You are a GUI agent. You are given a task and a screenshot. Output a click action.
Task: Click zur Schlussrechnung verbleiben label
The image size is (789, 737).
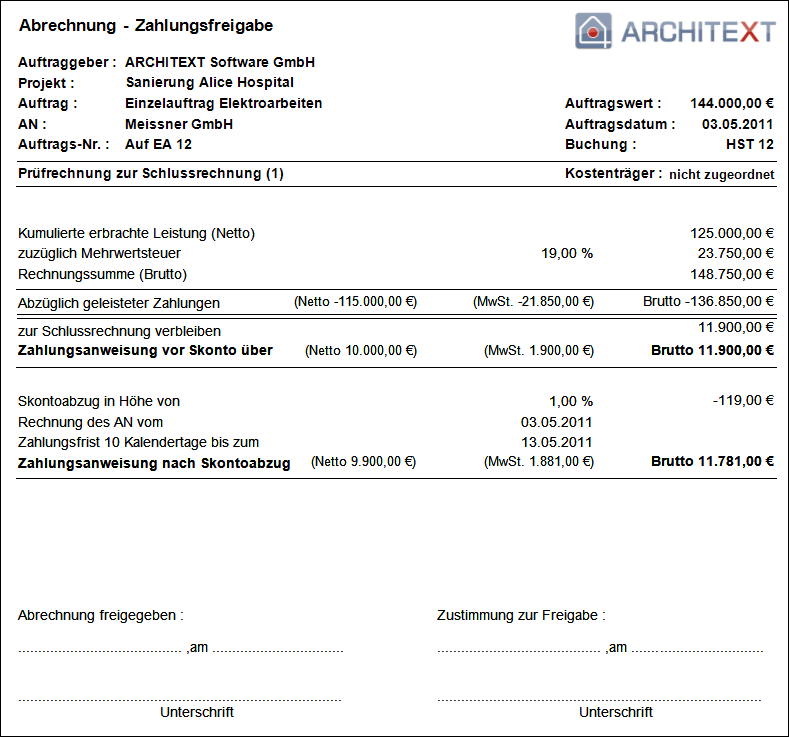click(119, 332)
